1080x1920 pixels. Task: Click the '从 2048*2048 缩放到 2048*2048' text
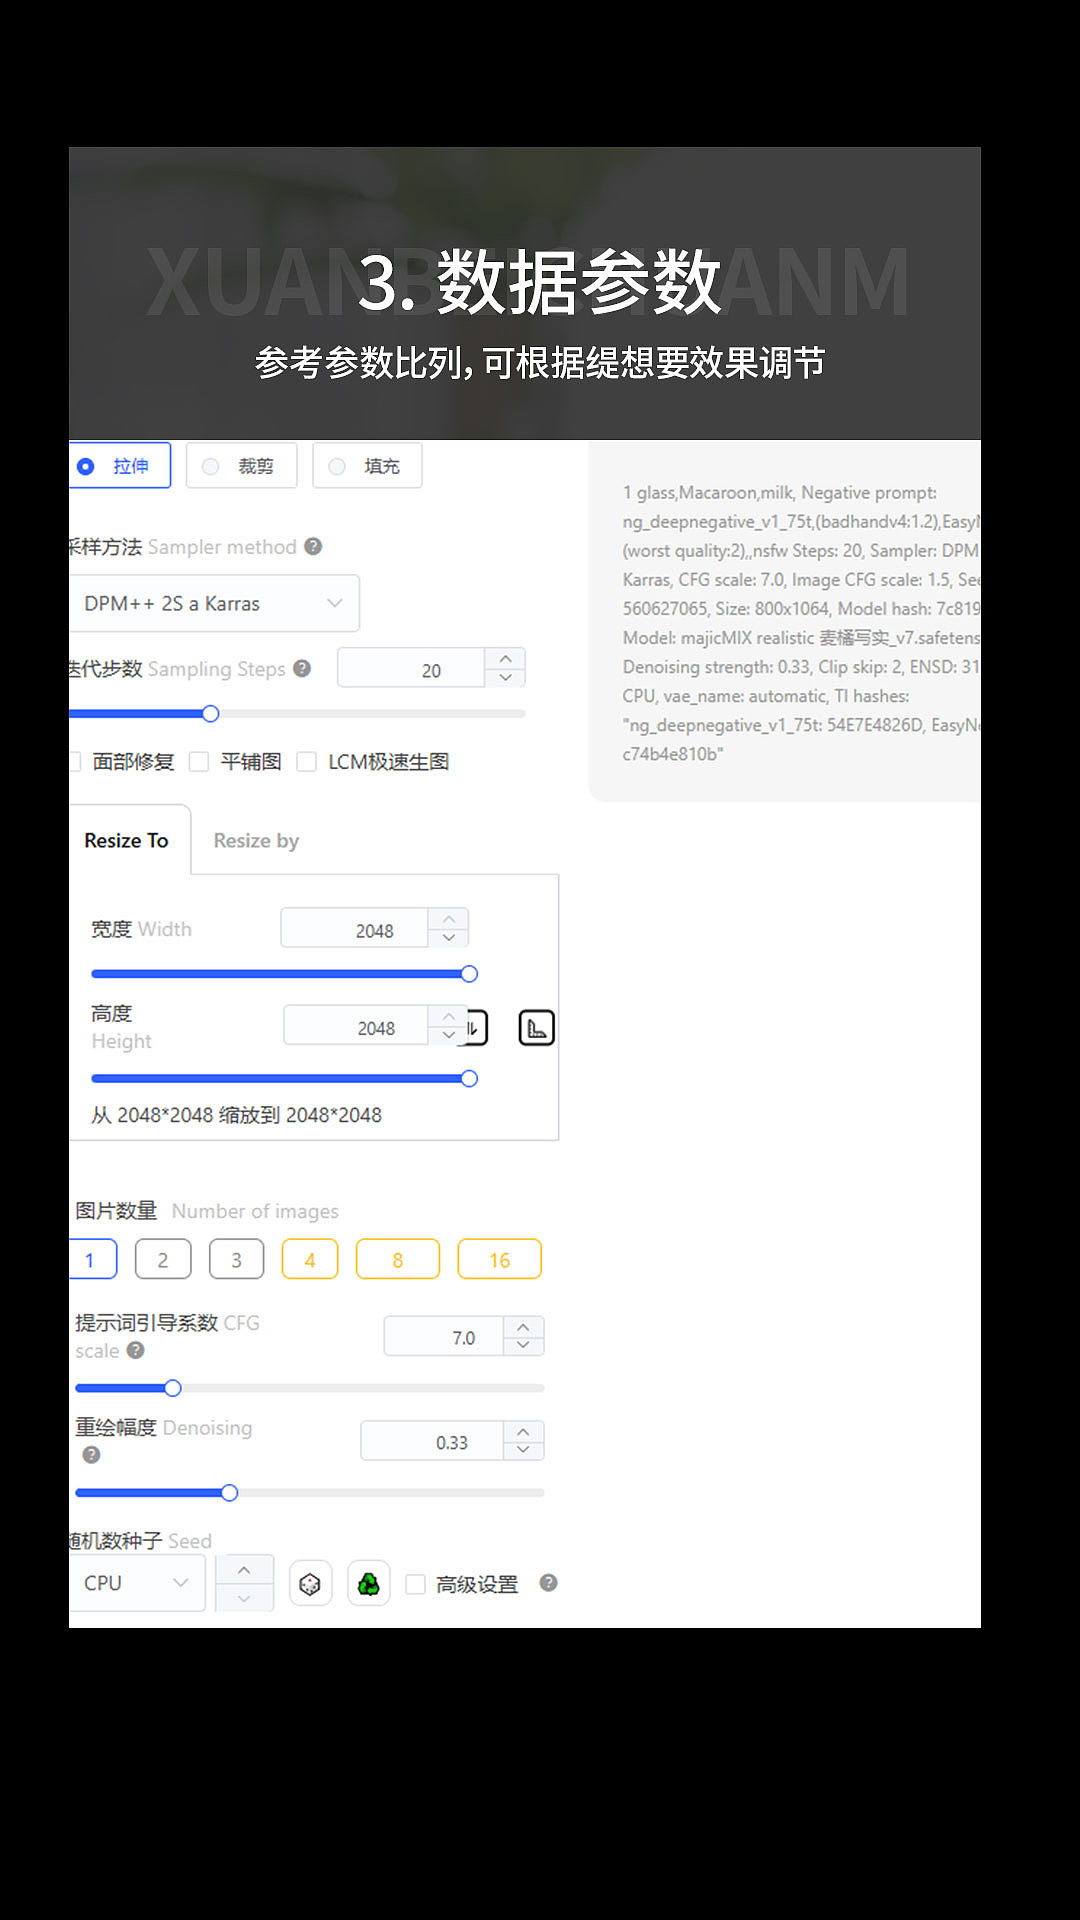coord(236,1115)
